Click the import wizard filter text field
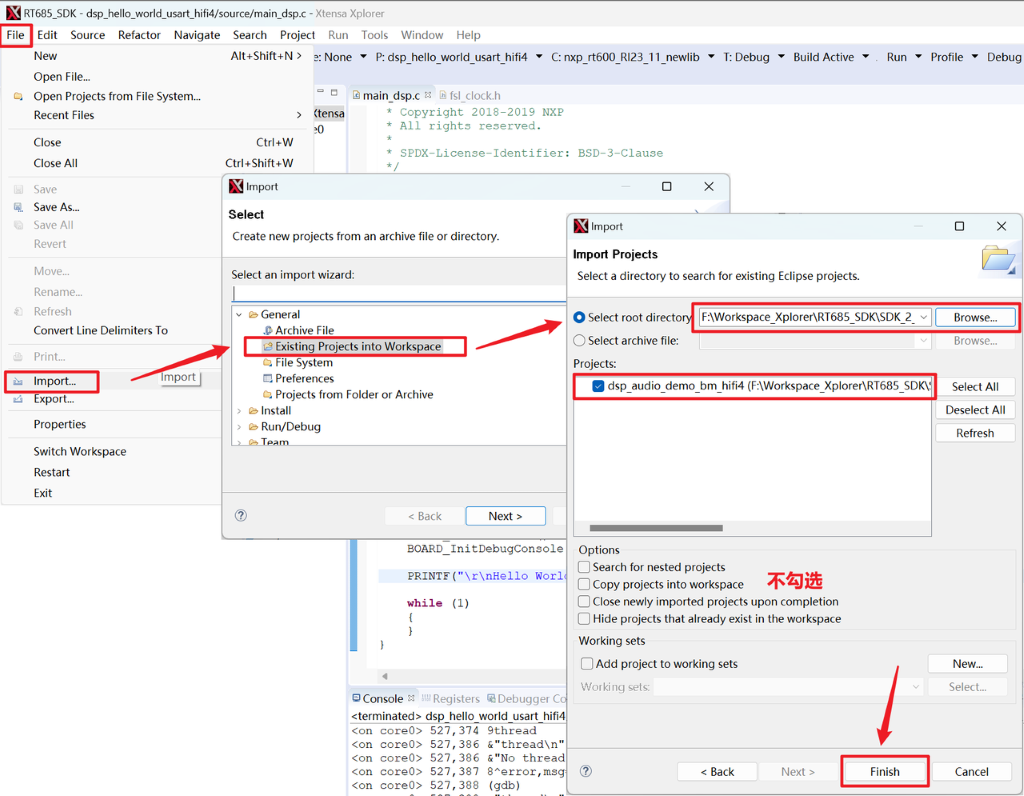The image size is (1024, 796). [398, 294]
